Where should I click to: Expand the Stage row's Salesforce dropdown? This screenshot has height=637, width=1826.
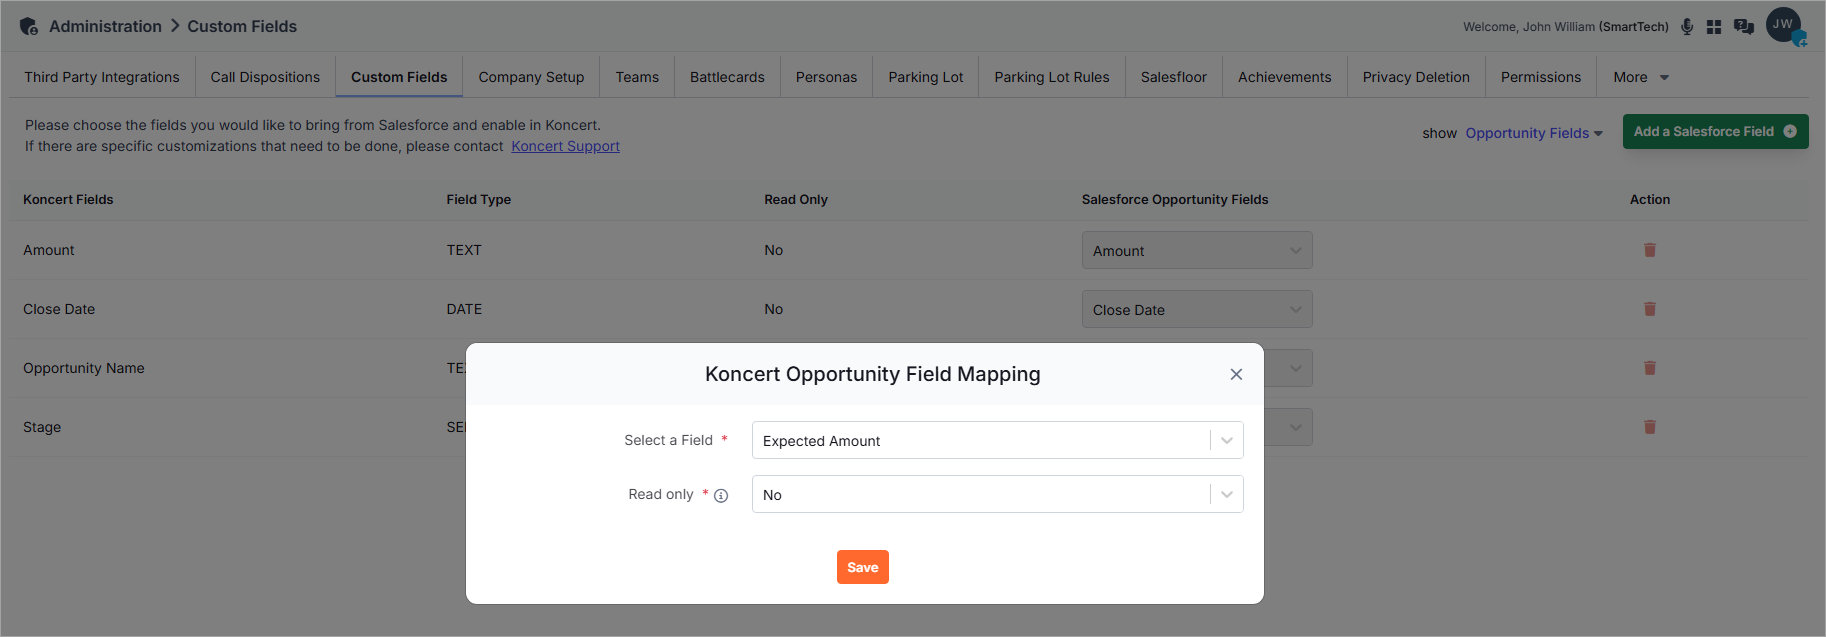tap(1289, 427)
